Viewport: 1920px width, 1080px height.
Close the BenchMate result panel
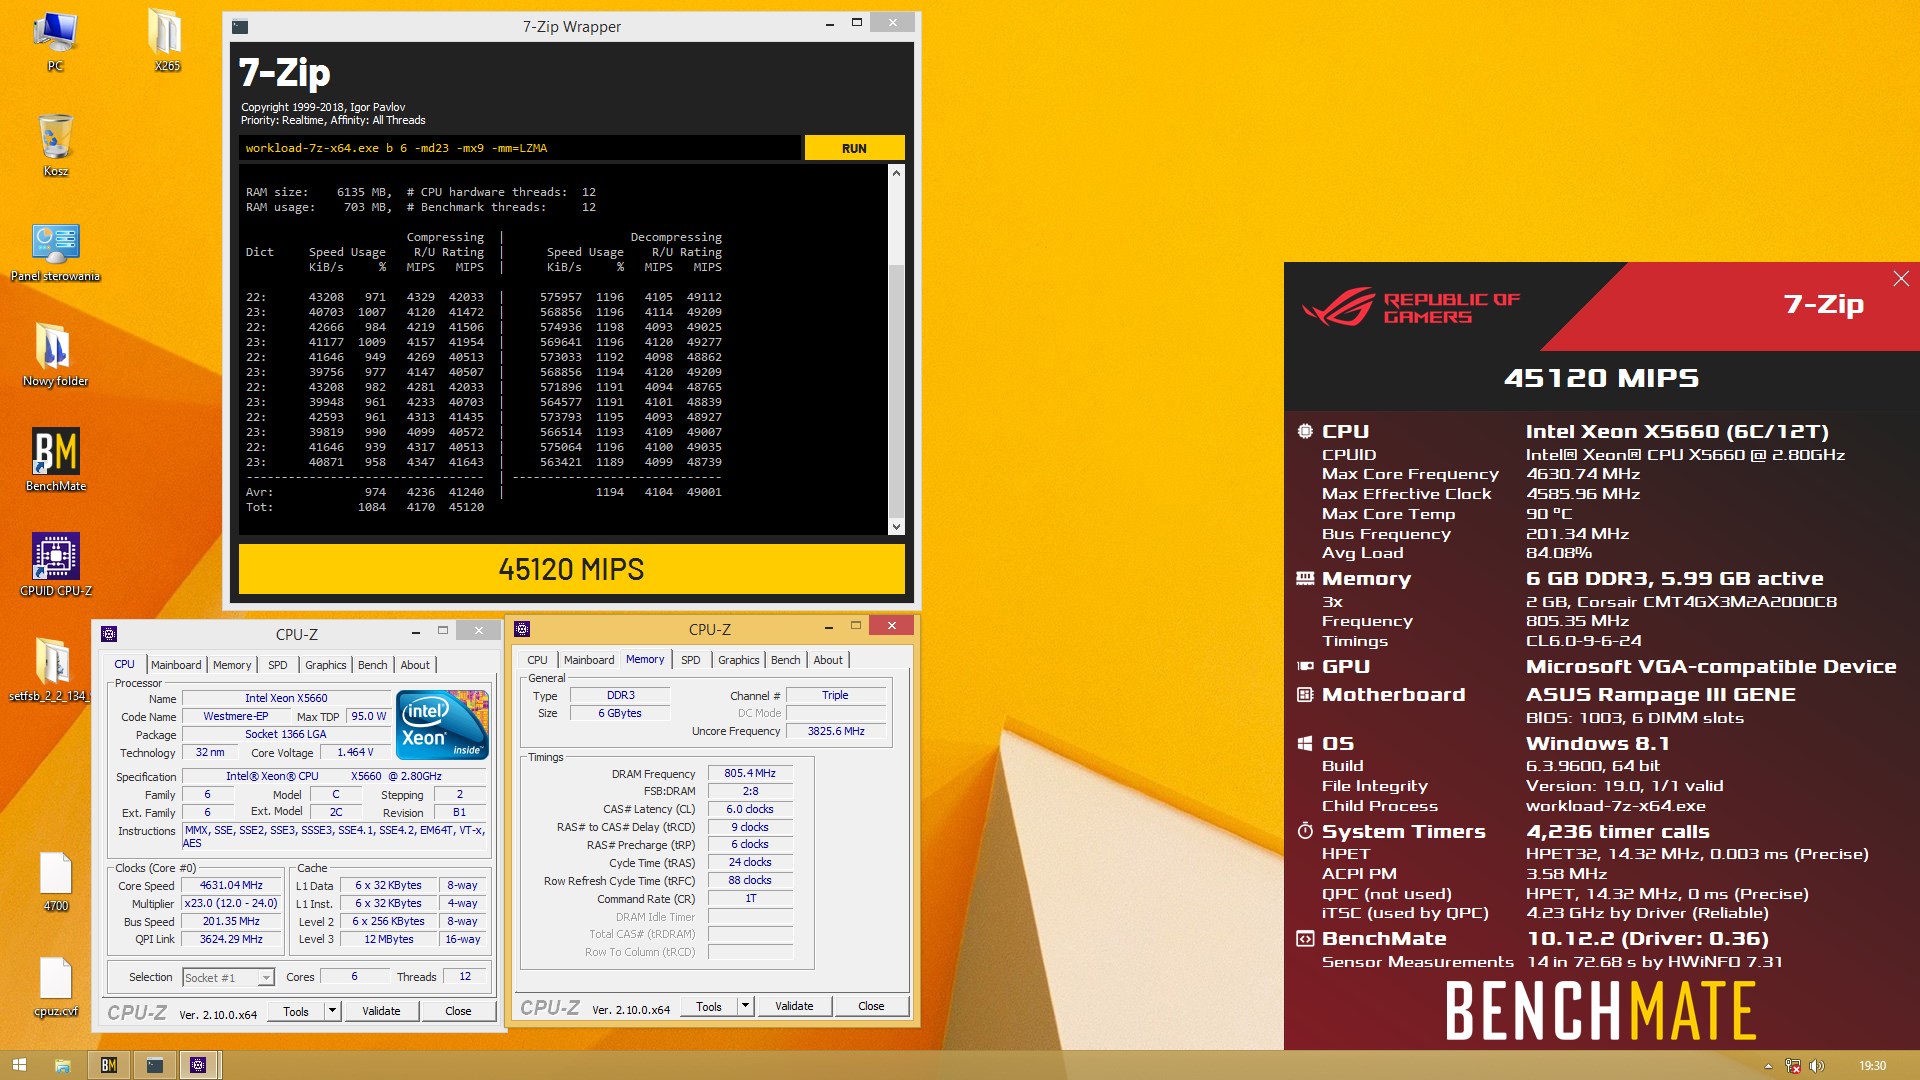pyautogui.click(x=1901, y=279)
